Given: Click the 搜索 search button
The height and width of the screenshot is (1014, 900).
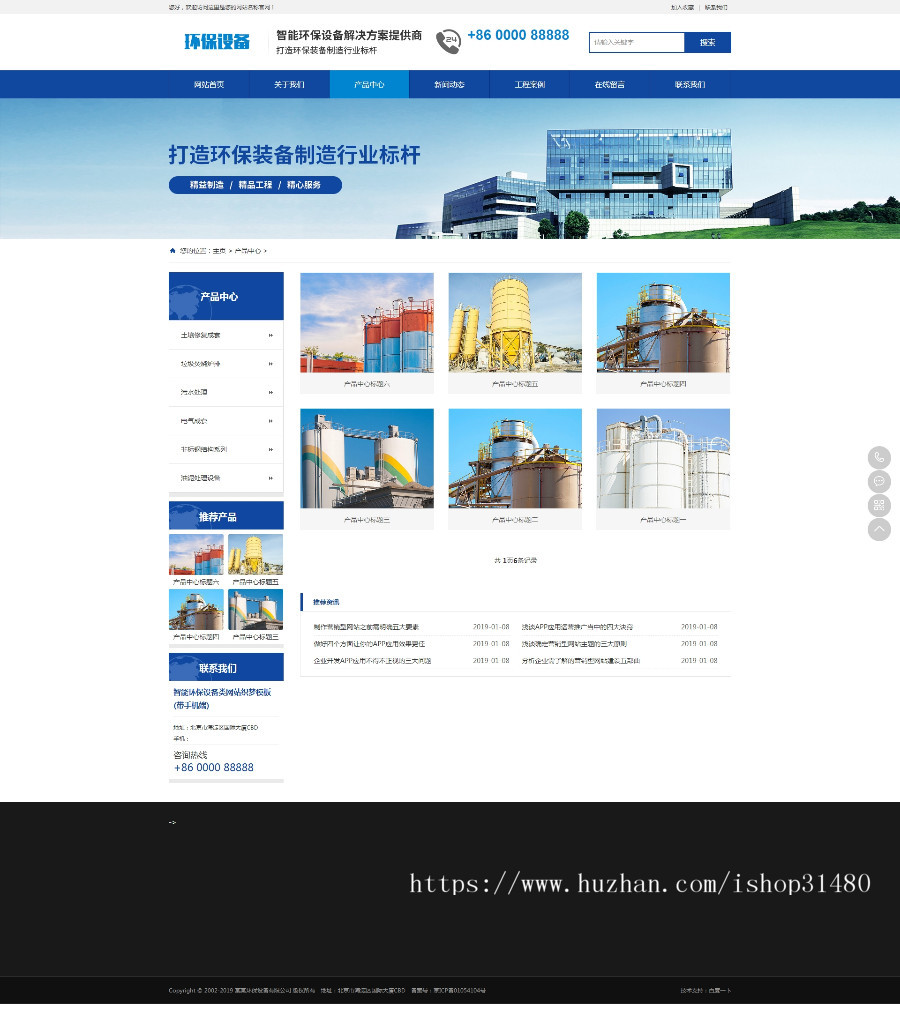Looking at the screenshot, I should pyautogui.click(x=708, y=42).
